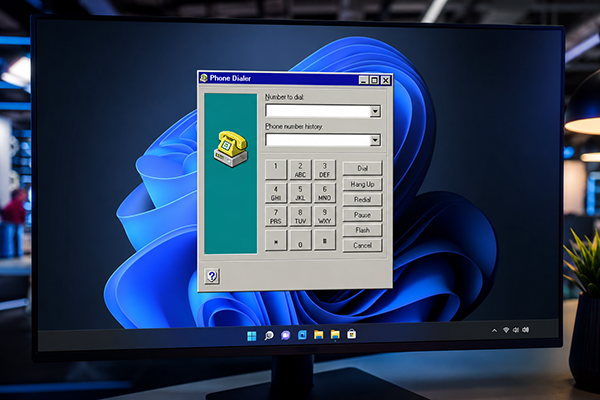Click the yellow telephone icon in teal panel
This screenshot has width=600, height=400.
tap(231, 149)
